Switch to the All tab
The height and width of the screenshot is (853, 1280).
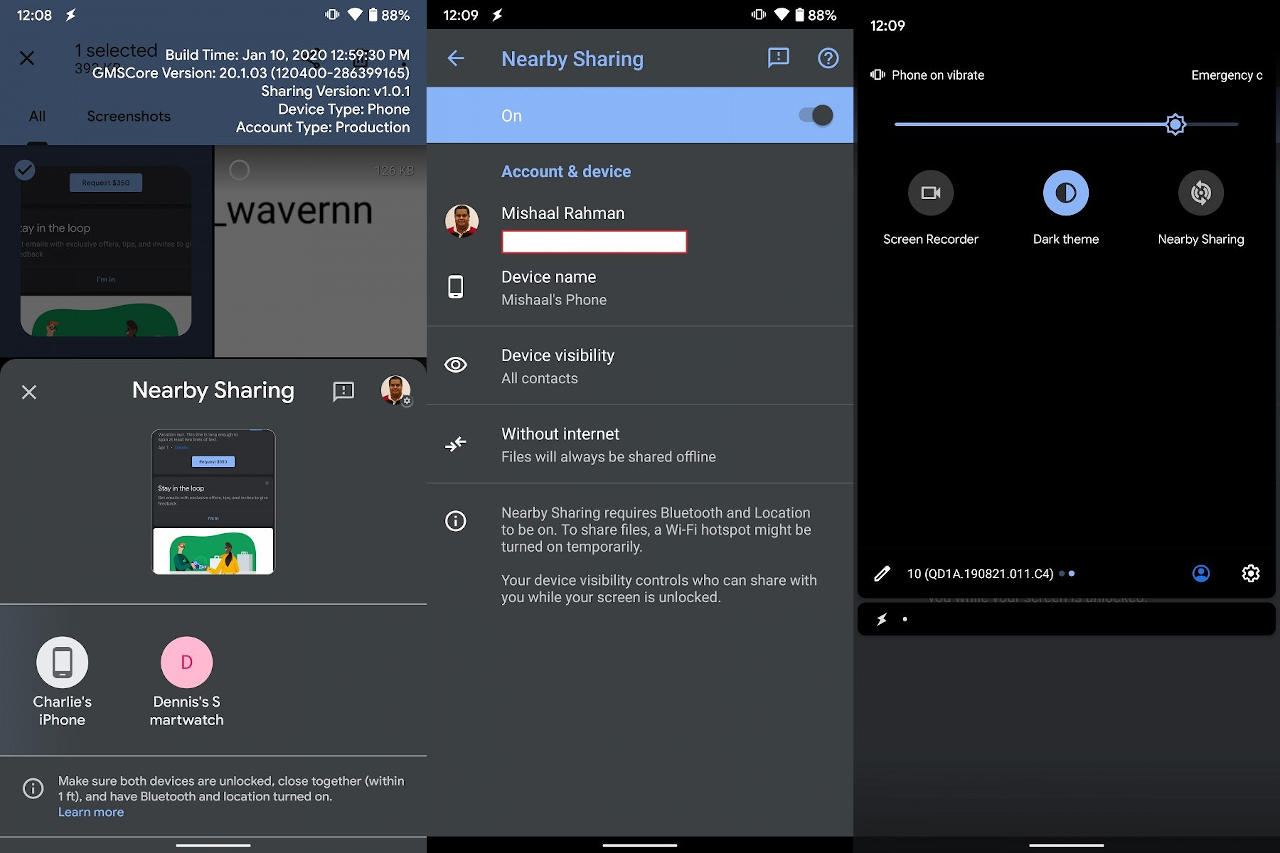(x=37, y=116)
